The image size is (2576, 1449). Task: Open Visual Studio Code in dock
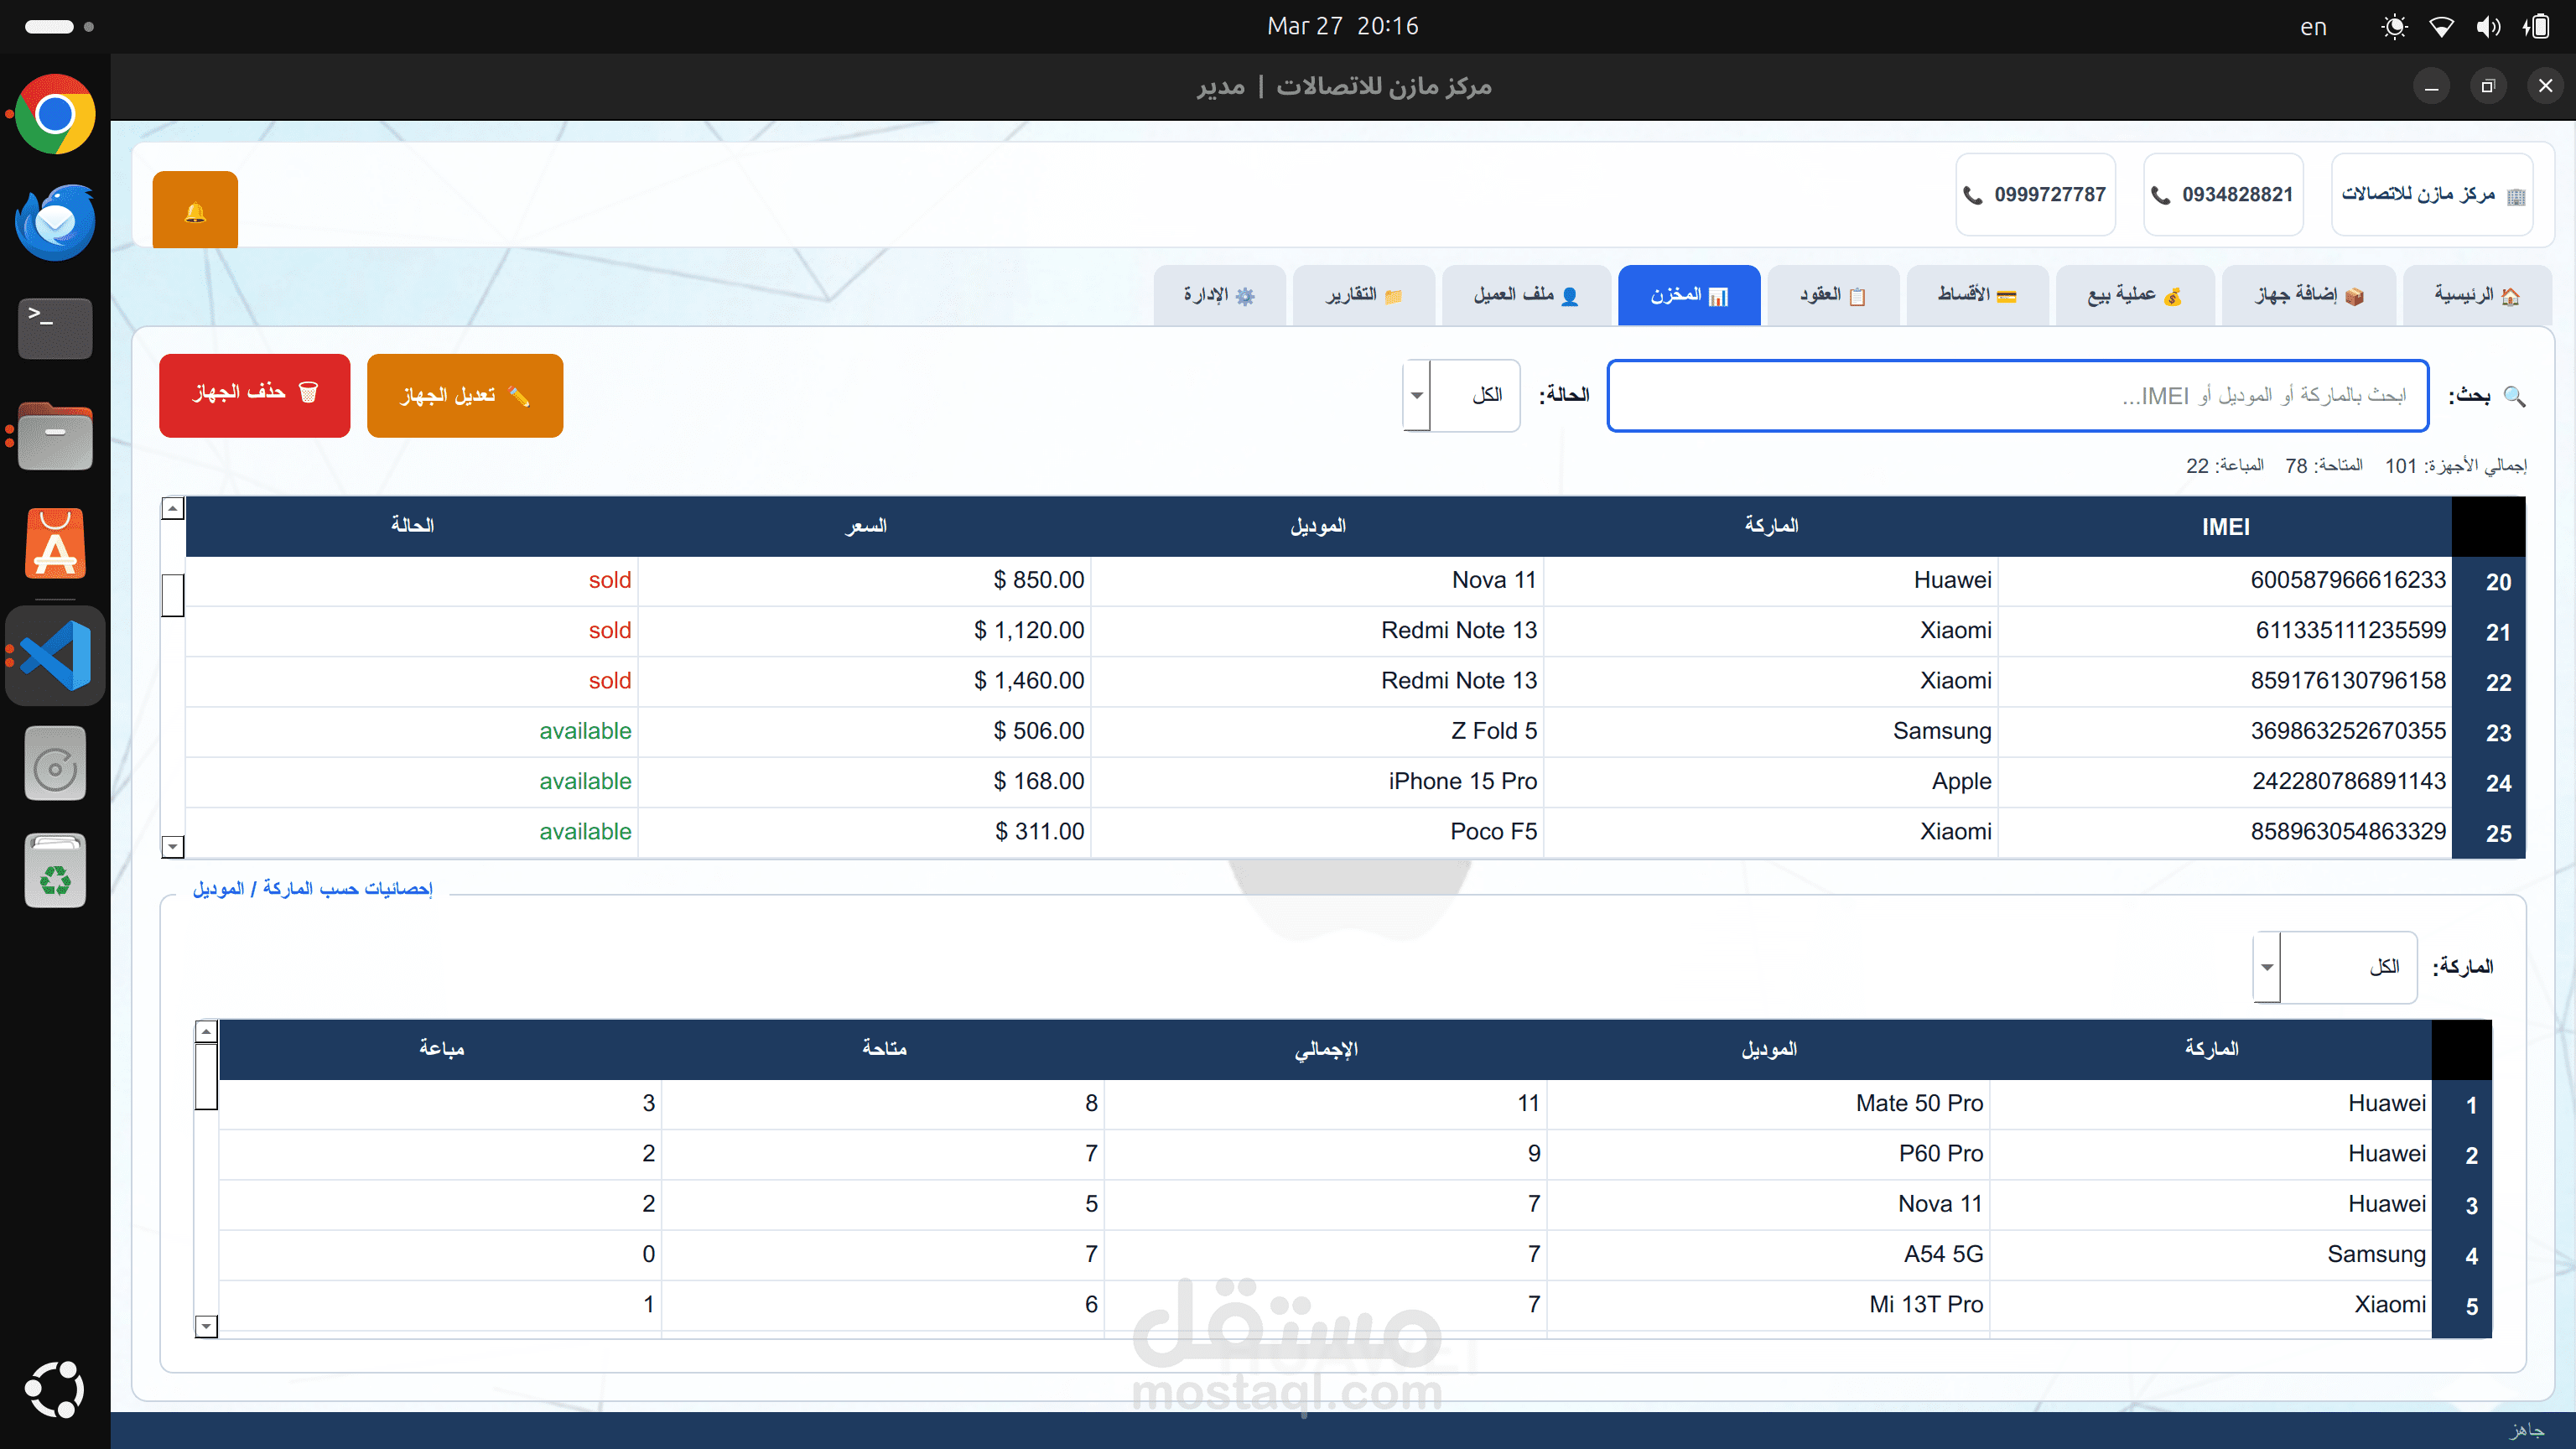point(55,655)
